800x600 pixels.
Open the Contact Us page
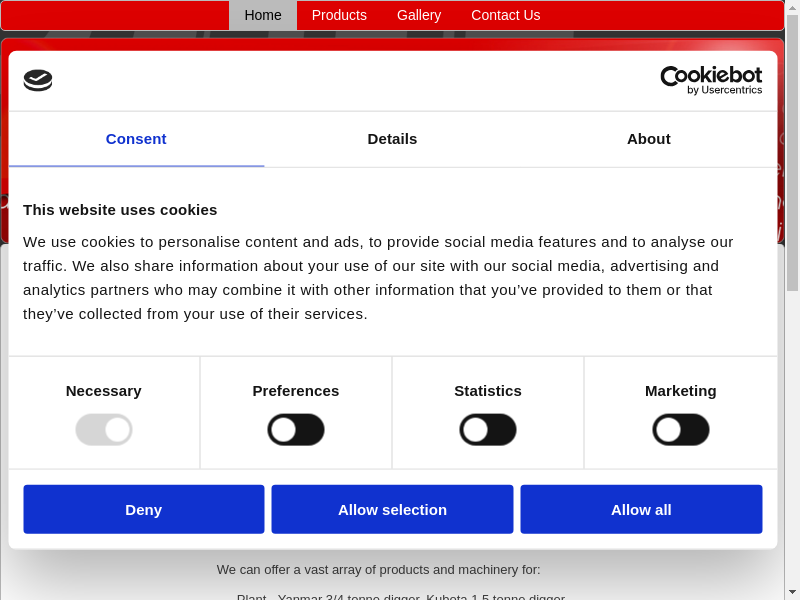click(x=505, y=15)
